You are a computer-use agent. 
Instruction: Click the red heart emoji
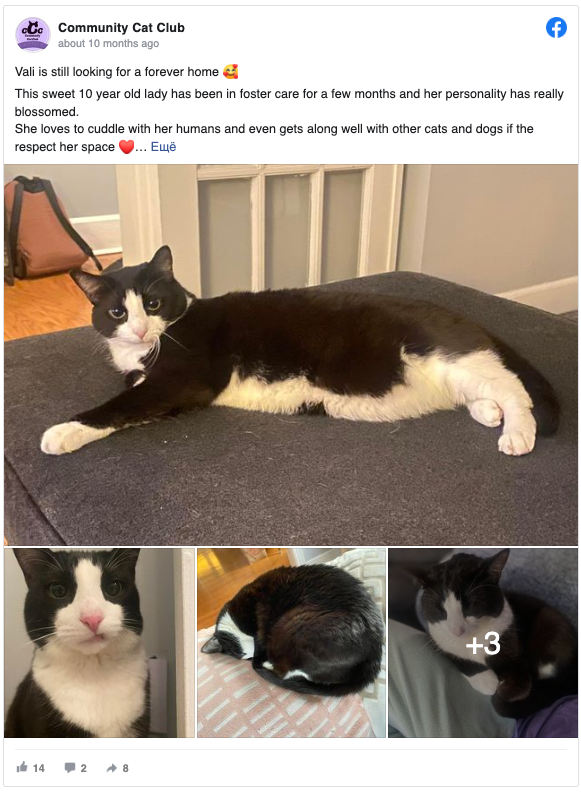(126, 147)
